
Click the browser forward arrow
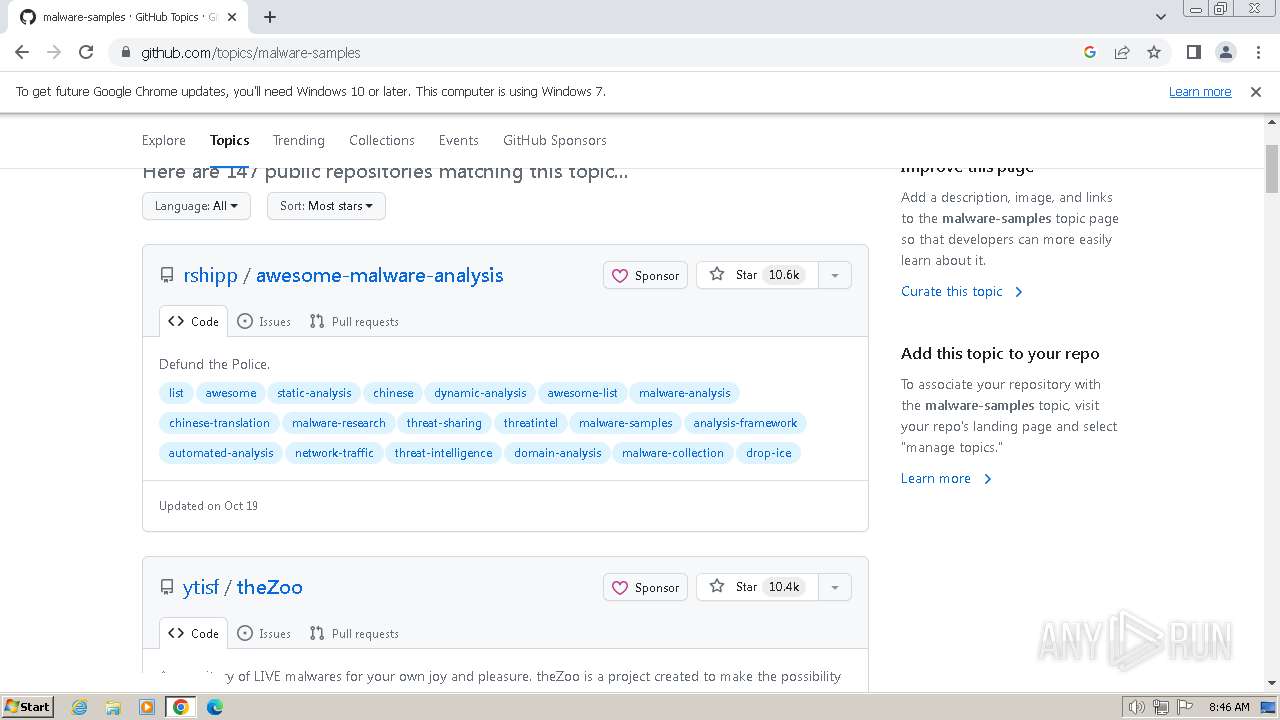(x=54, y=52)
